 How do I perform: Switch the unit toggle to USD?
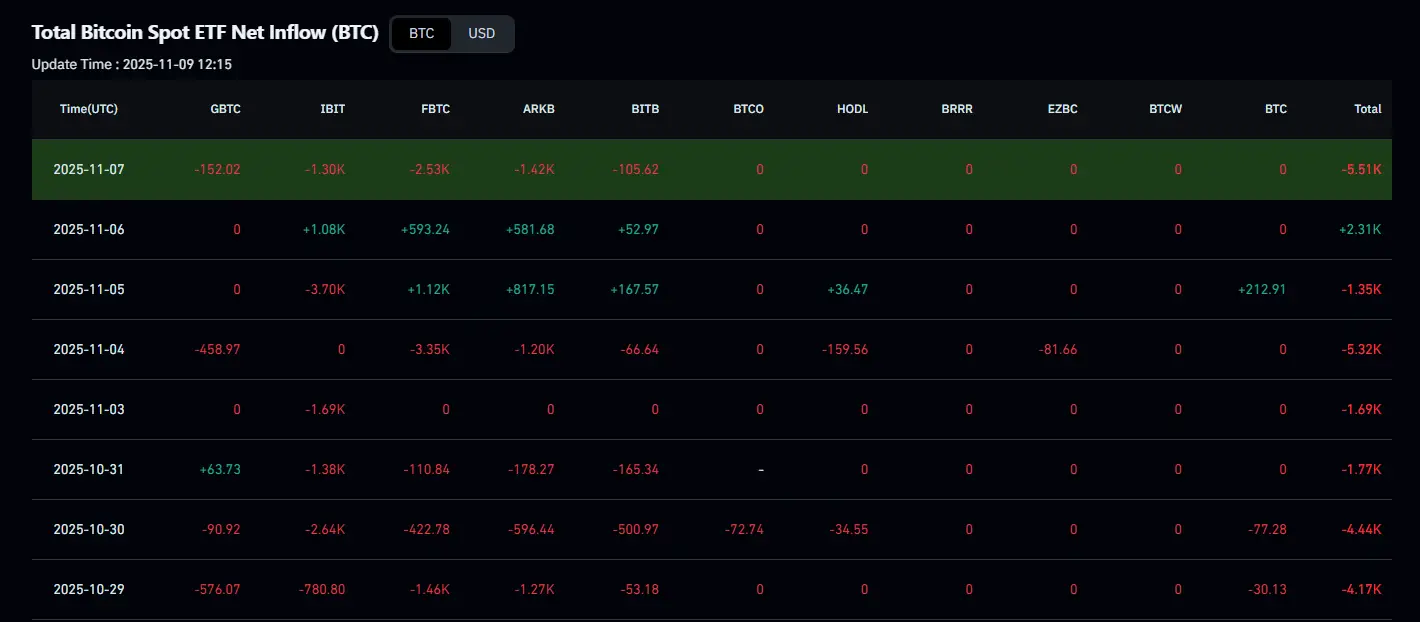[481, 33]
